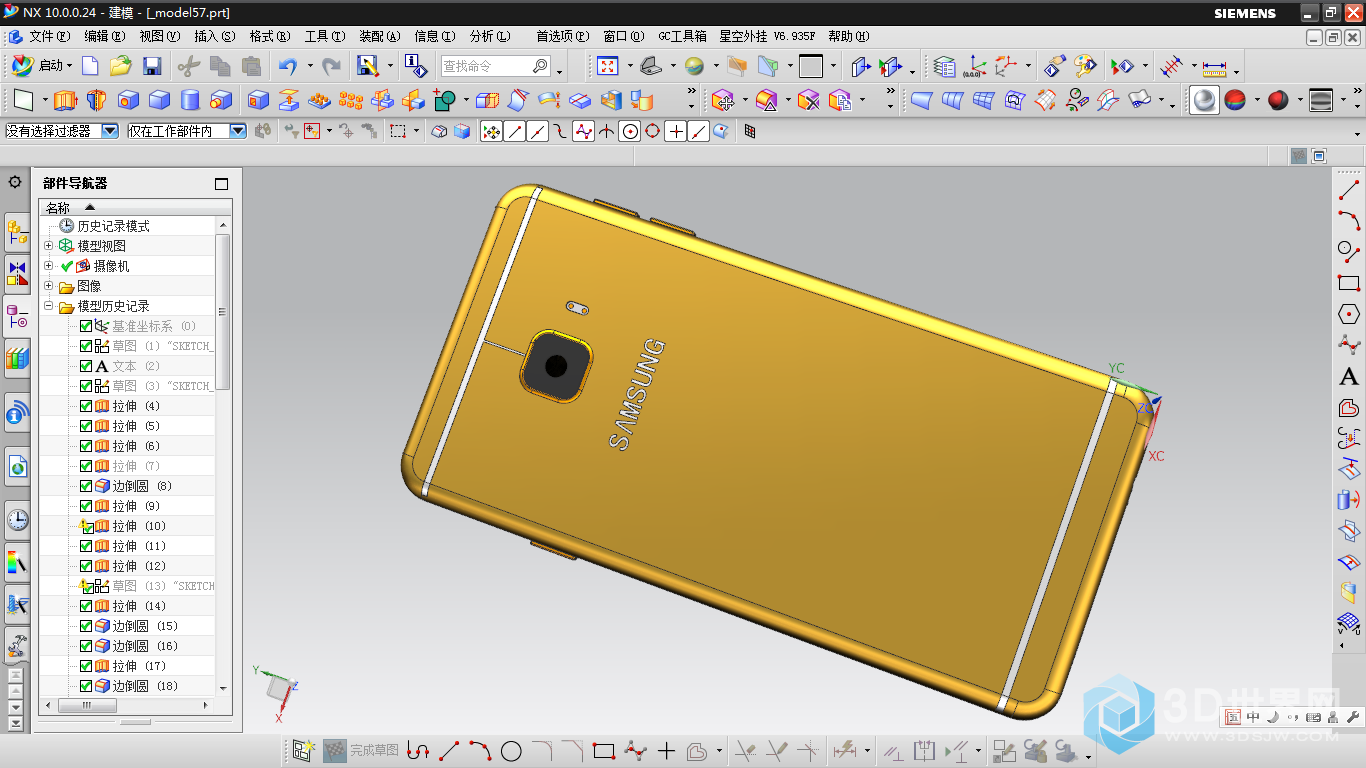Insert a Cylinder feature
This screenshot has width=1366, height=768.
pos(189,100)
